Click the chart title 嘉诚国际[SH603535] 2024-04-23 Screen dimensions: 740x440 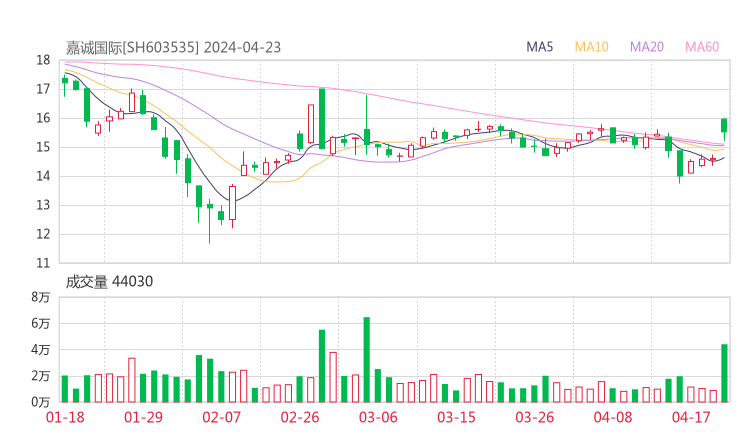tap(173, 47)
